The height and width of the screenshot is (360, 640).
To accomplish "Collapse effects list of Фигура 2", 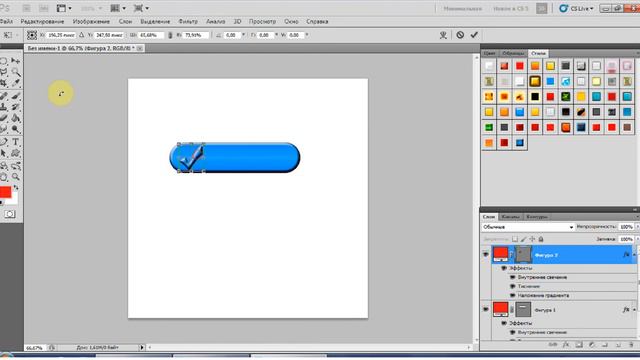I will (634, 254).
